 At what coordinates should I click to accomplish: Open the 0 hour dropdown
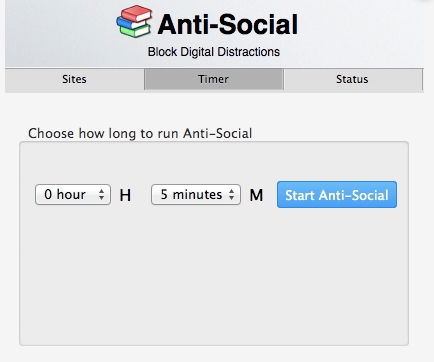tap(73, 195)
